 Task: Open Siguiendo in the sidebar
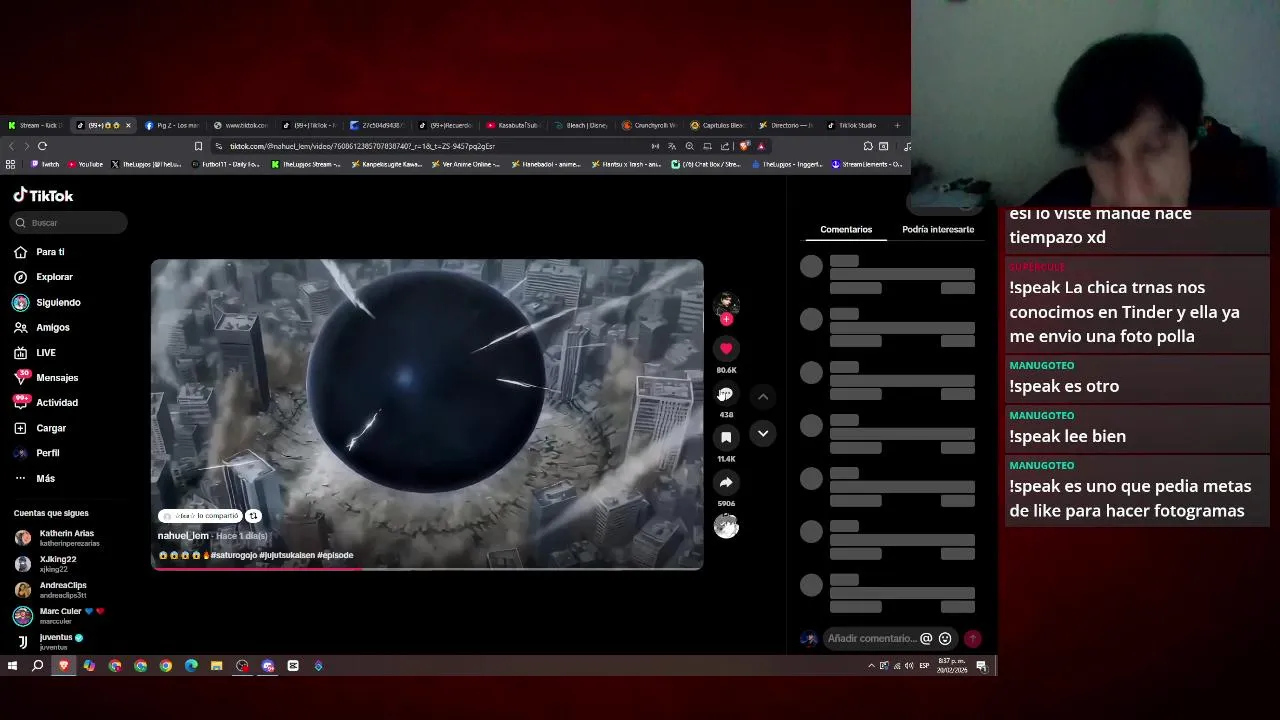pyautogui.click(x=47, y=302)
